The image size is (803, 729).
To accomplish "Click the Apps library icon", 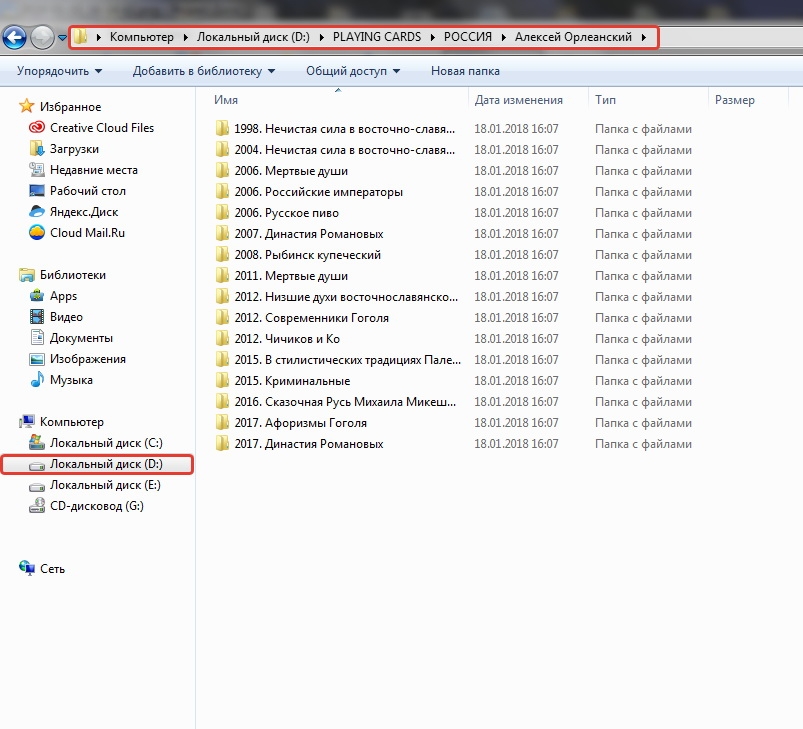I will pos(36,296).
